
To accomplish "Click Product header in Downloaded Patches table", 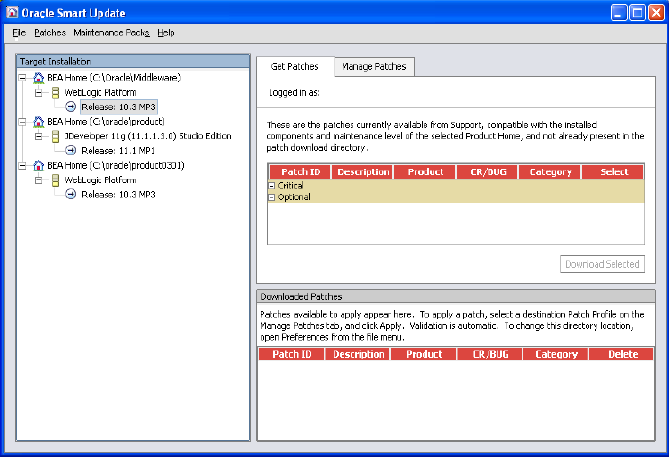I will coord(424,354).
